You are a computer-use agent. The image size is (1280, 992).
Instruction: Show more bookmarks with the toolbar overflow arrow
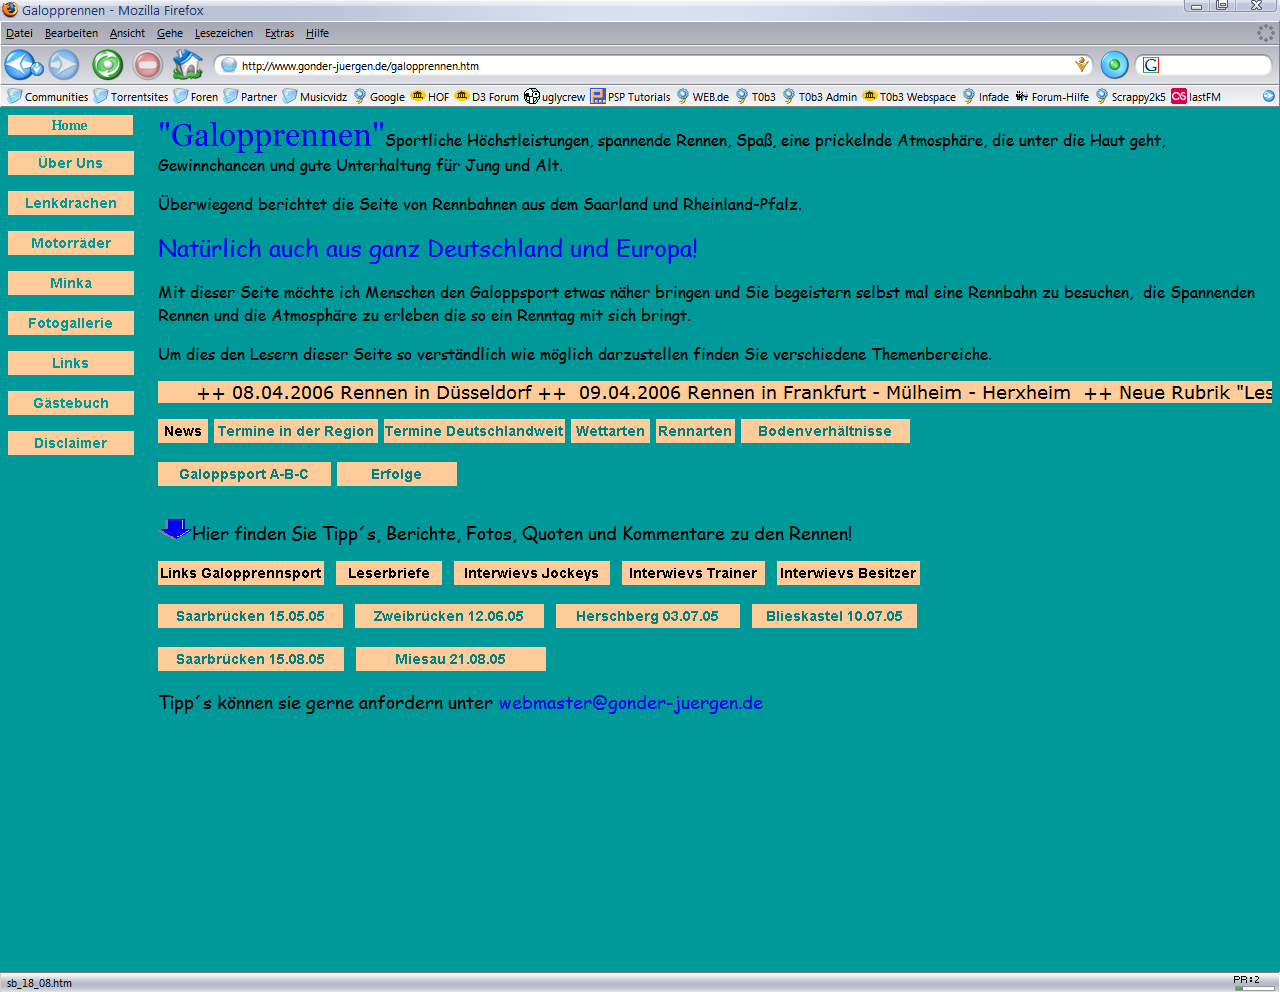coord(1269,97)
